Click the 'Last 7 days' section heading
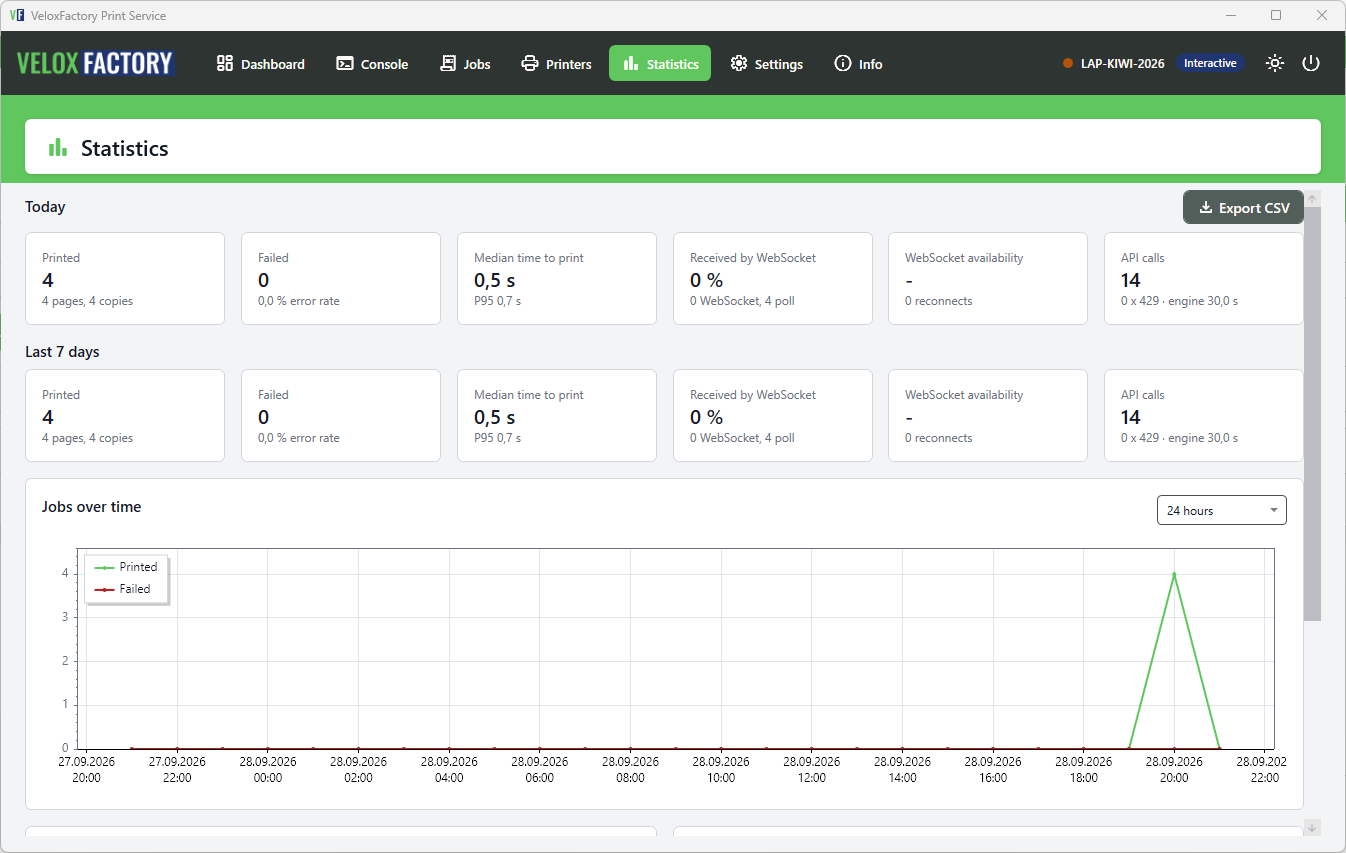The image size is (1346, 853). (x=62, y=352)
